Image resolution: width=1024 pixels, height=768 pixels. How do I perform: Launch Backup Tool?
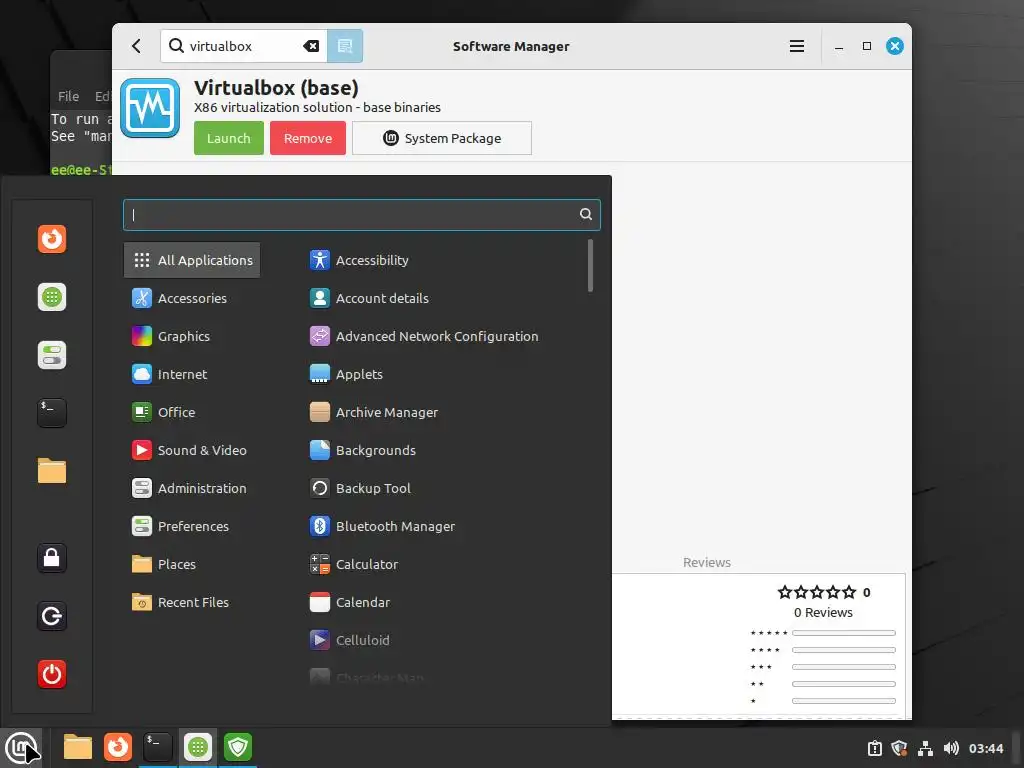[360, 488]
